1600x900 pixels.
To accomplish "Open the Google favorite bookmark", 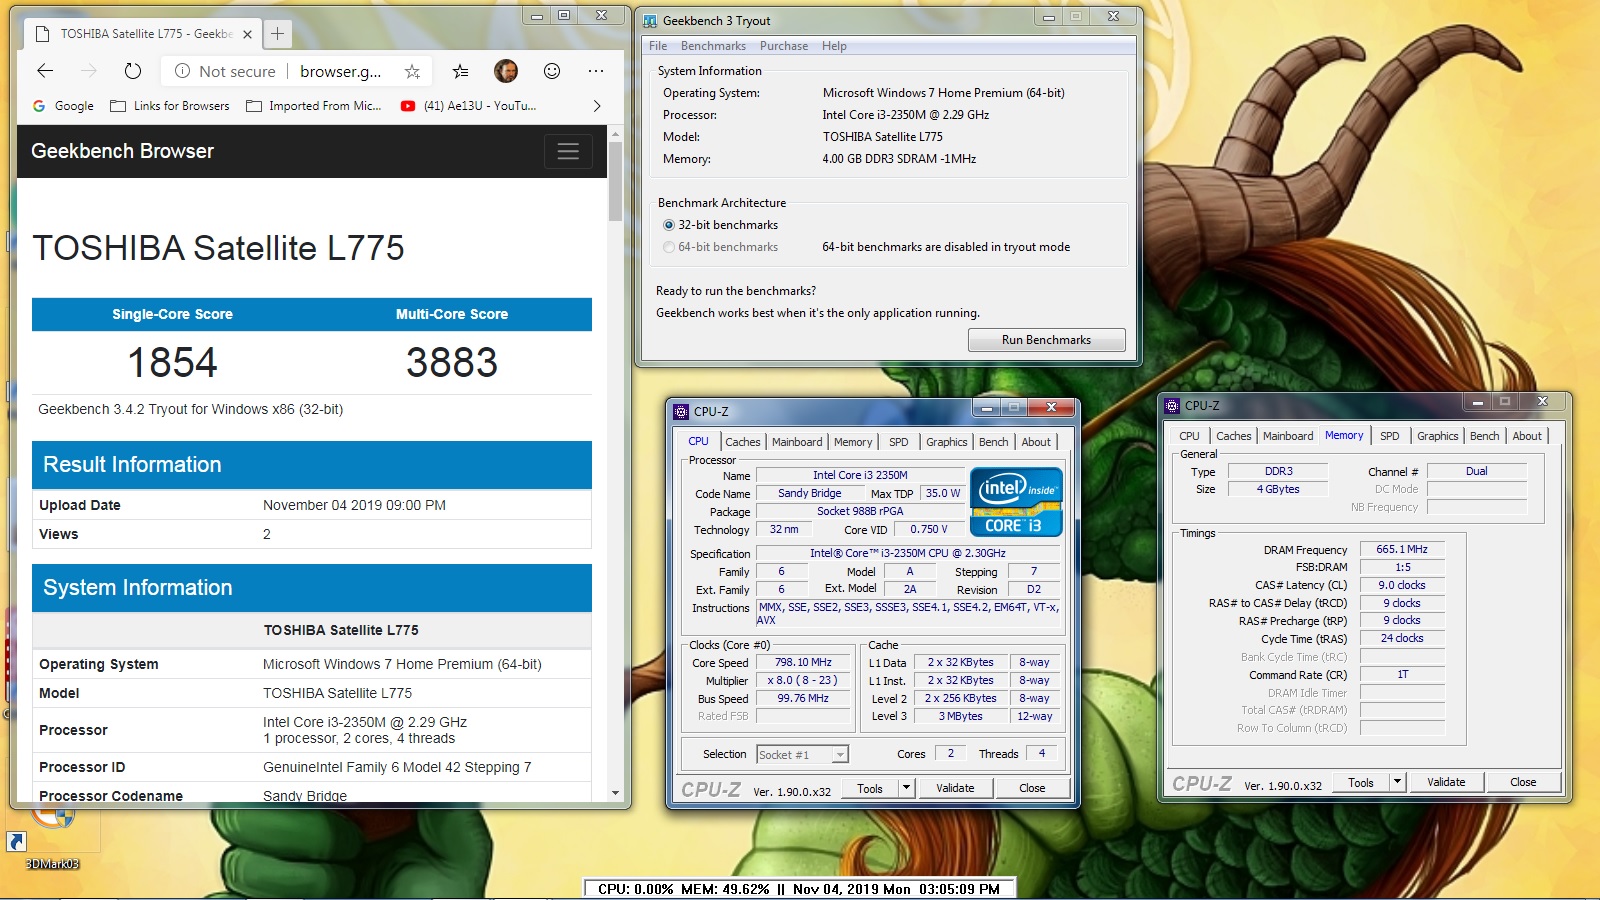I will (x=63, y=106).
